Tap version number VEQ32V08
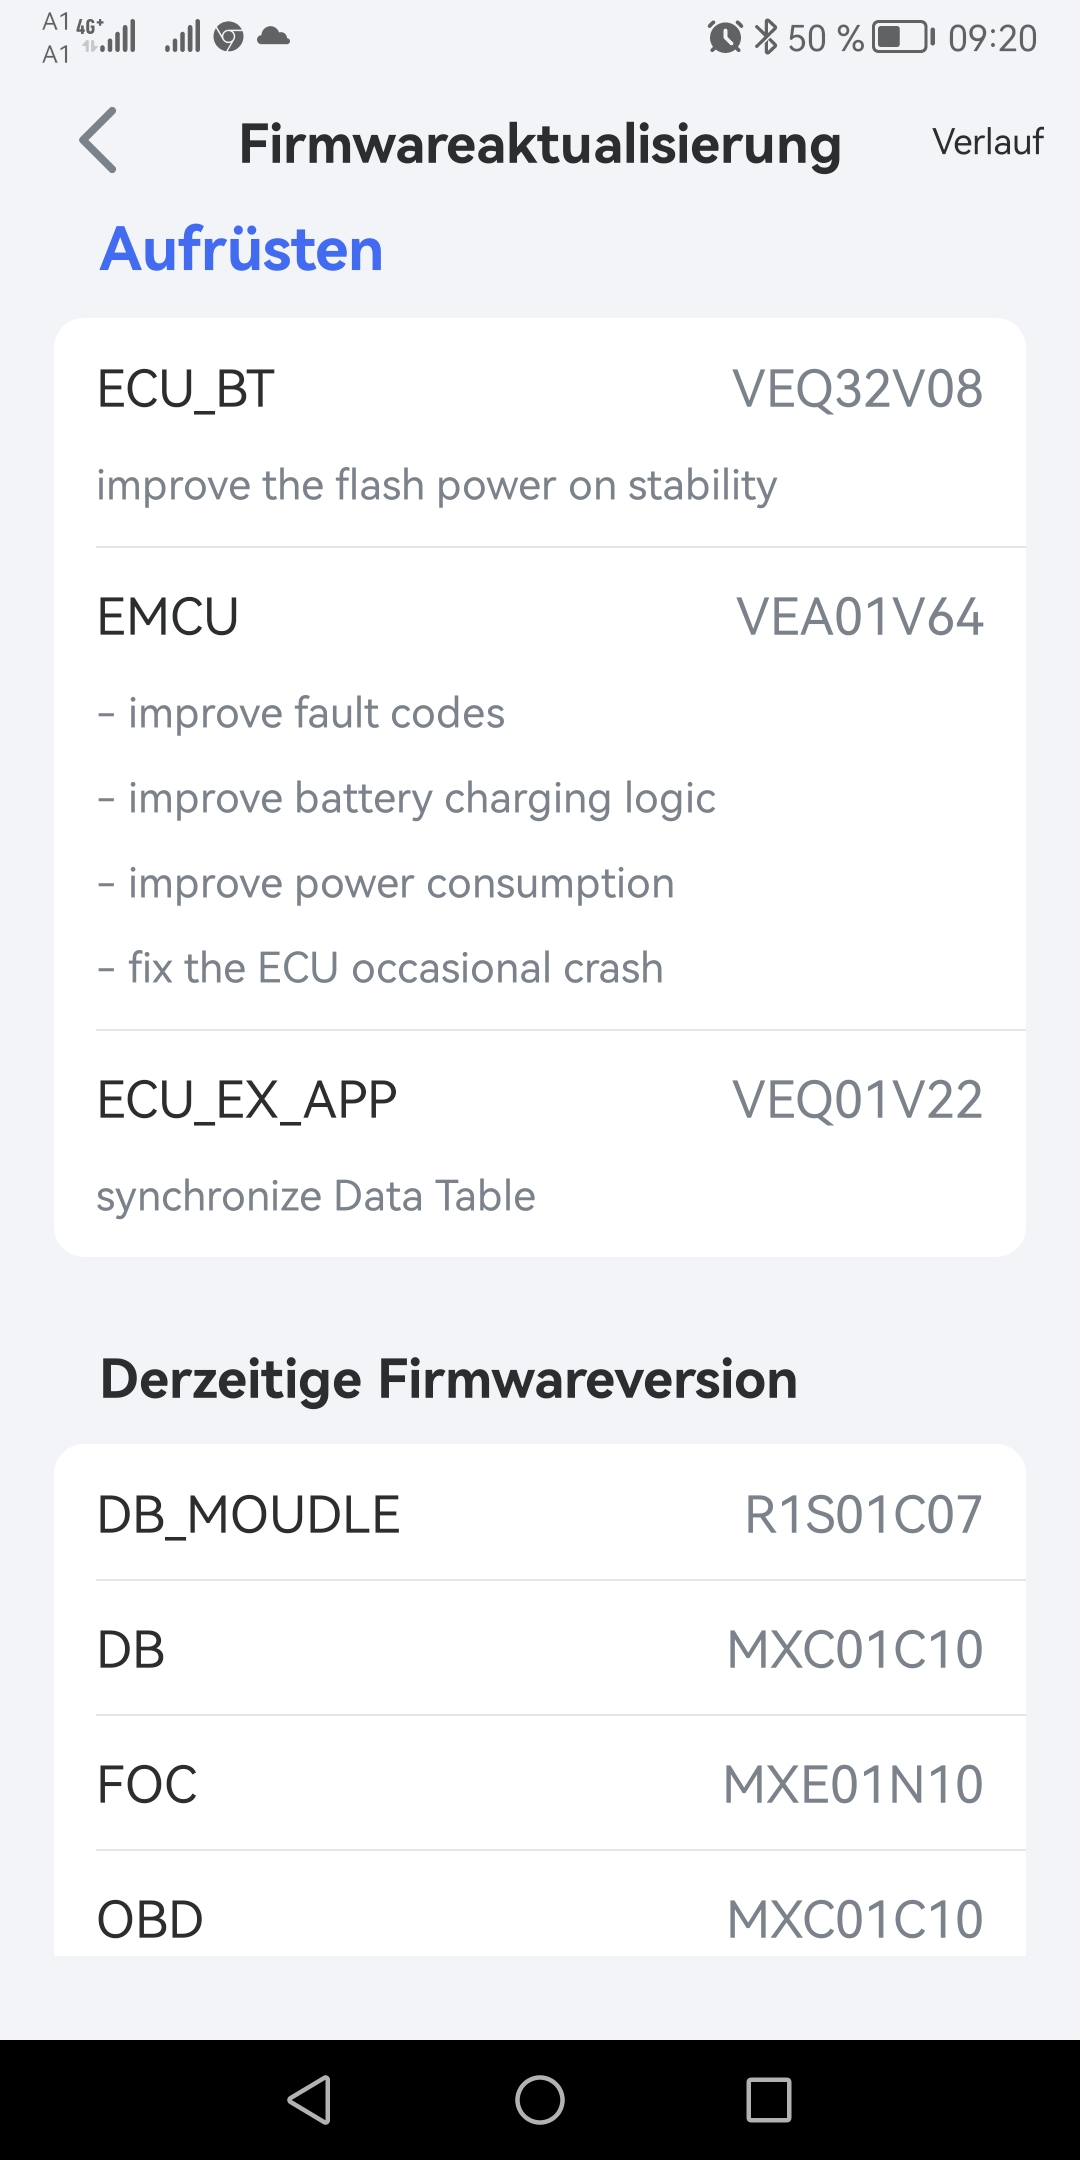The height and width of the screenshot is (2160, 1080). point(857,389)
